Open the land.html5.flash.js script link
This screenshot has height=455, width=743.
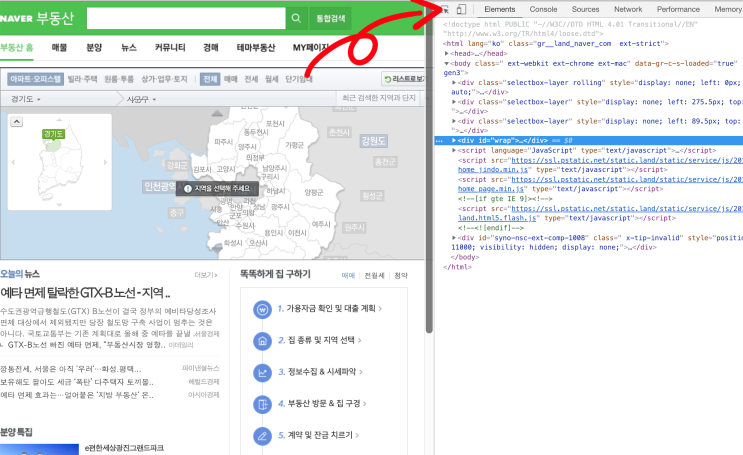click(x=497, y=218)
